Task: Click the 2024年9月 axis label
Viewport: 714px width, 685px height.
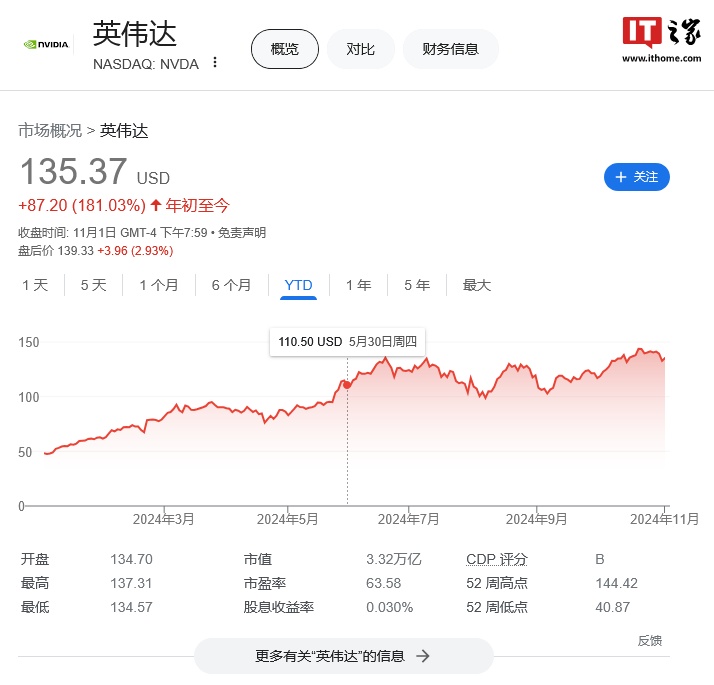Action: coord(536,519)
